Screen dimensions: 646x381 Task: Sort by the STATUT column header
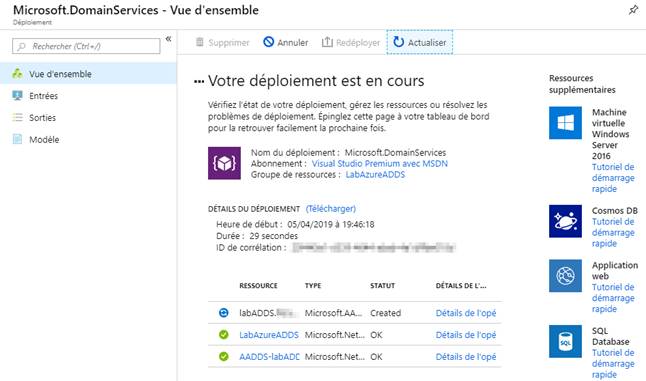382,285
